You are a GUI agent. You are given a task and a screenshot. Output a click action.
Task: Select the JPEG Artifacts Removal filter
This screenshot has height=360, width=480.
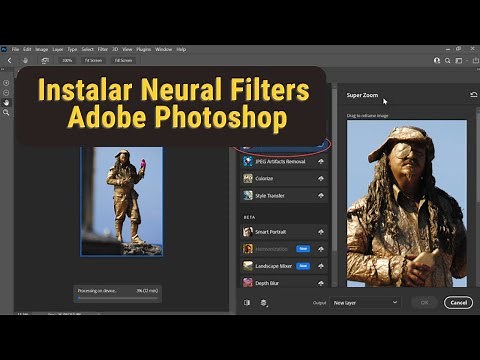tap(284, 161)
